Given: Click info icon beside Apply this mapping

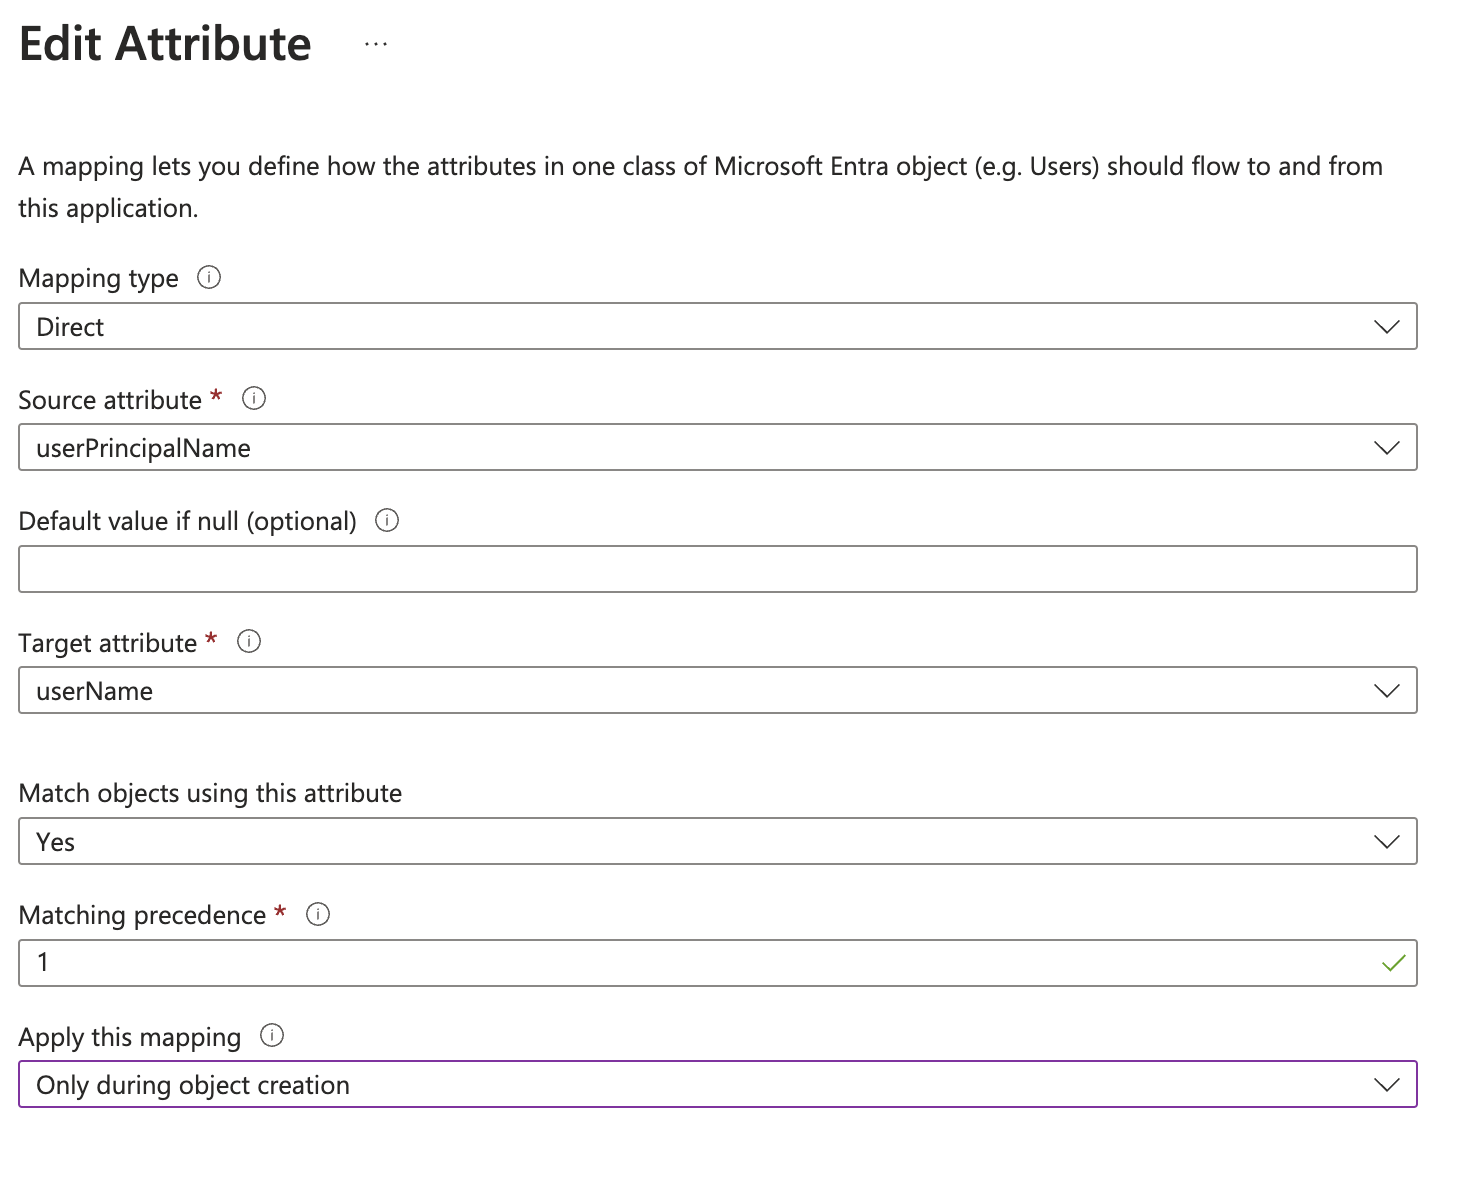Looking at the screenshot, I should [272, 1036].
